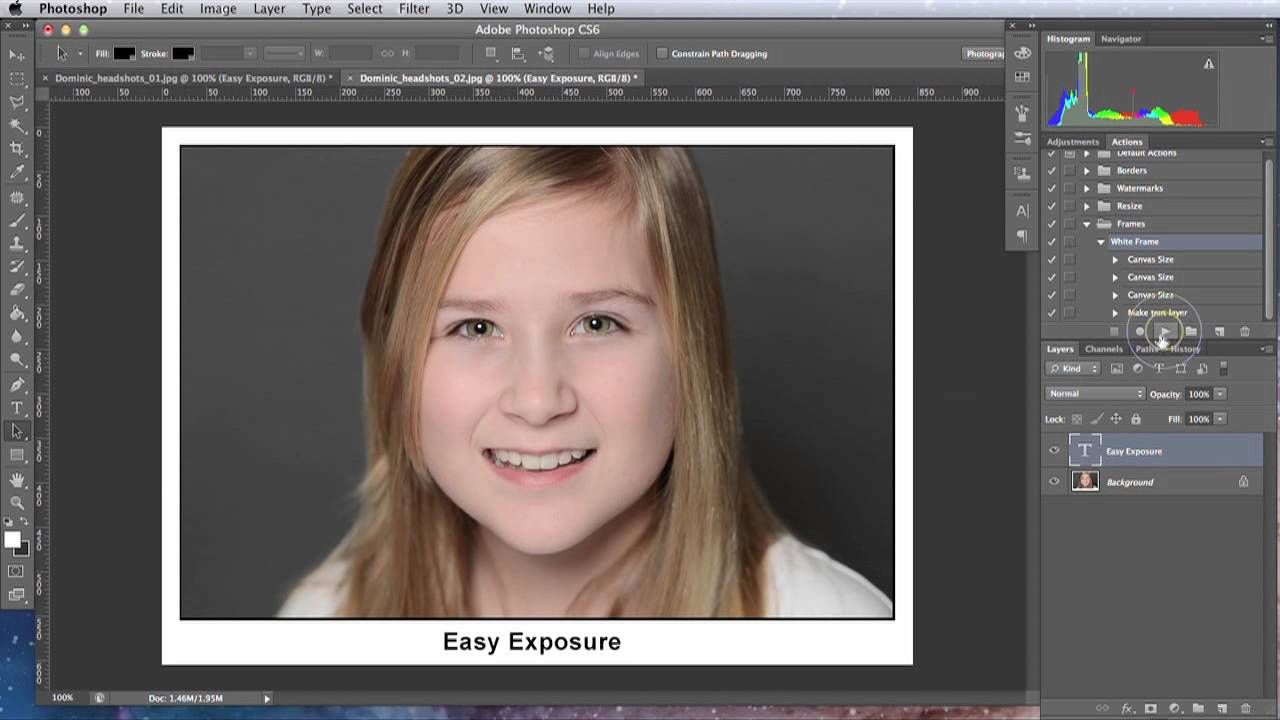1280x720 pixels.
Task: Hide the Easy Exposure text layer
Action: pyautogui.click(x=1054, y=451)
